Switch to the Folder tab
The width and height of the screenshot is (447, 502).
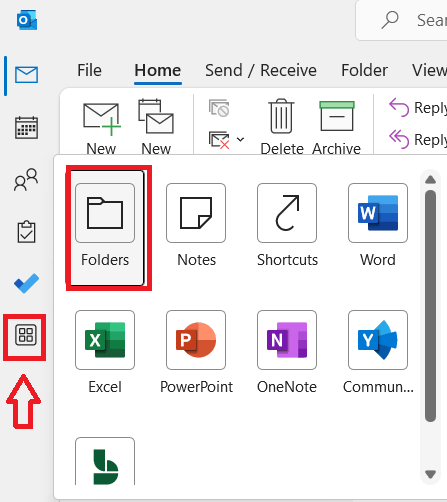[x=364, y=70]
